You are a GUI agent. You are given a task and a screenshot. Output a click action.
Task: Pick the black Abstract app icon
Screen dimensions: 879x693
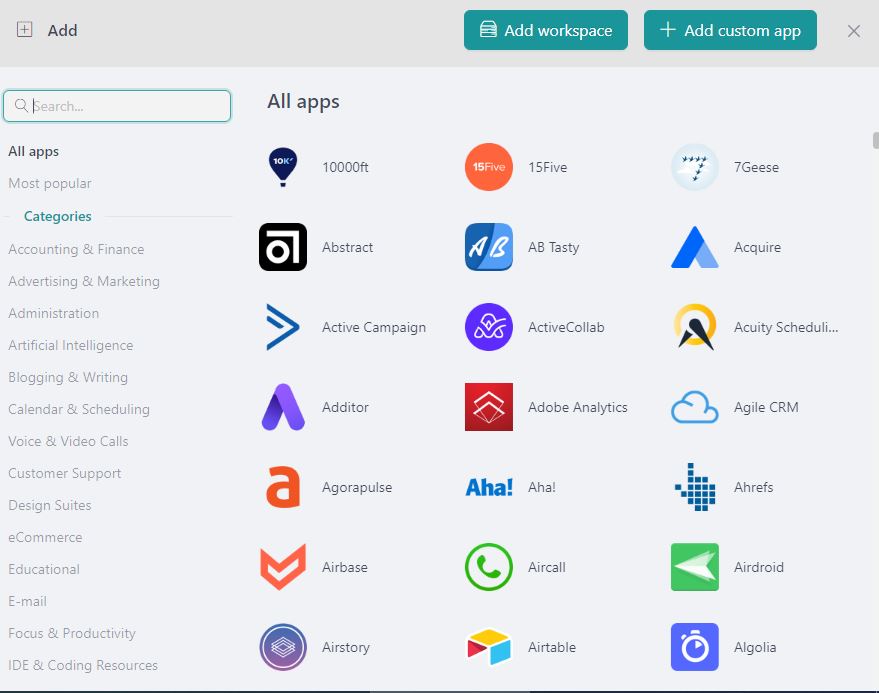283,247
